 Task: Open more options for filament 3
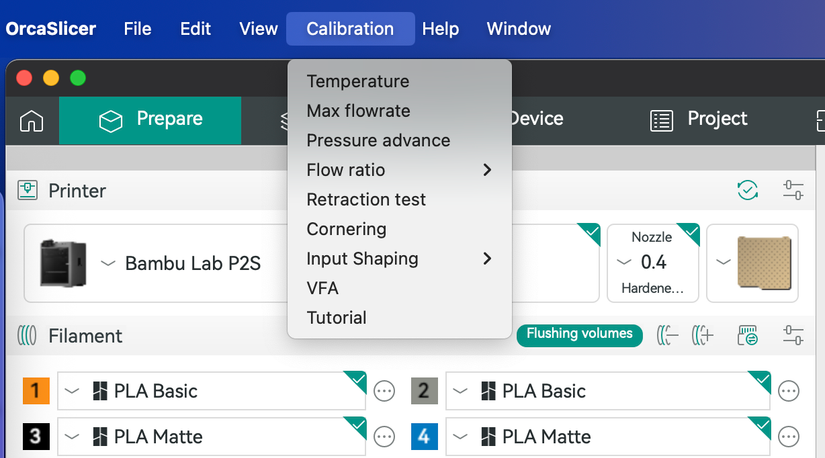click(384, 436)
